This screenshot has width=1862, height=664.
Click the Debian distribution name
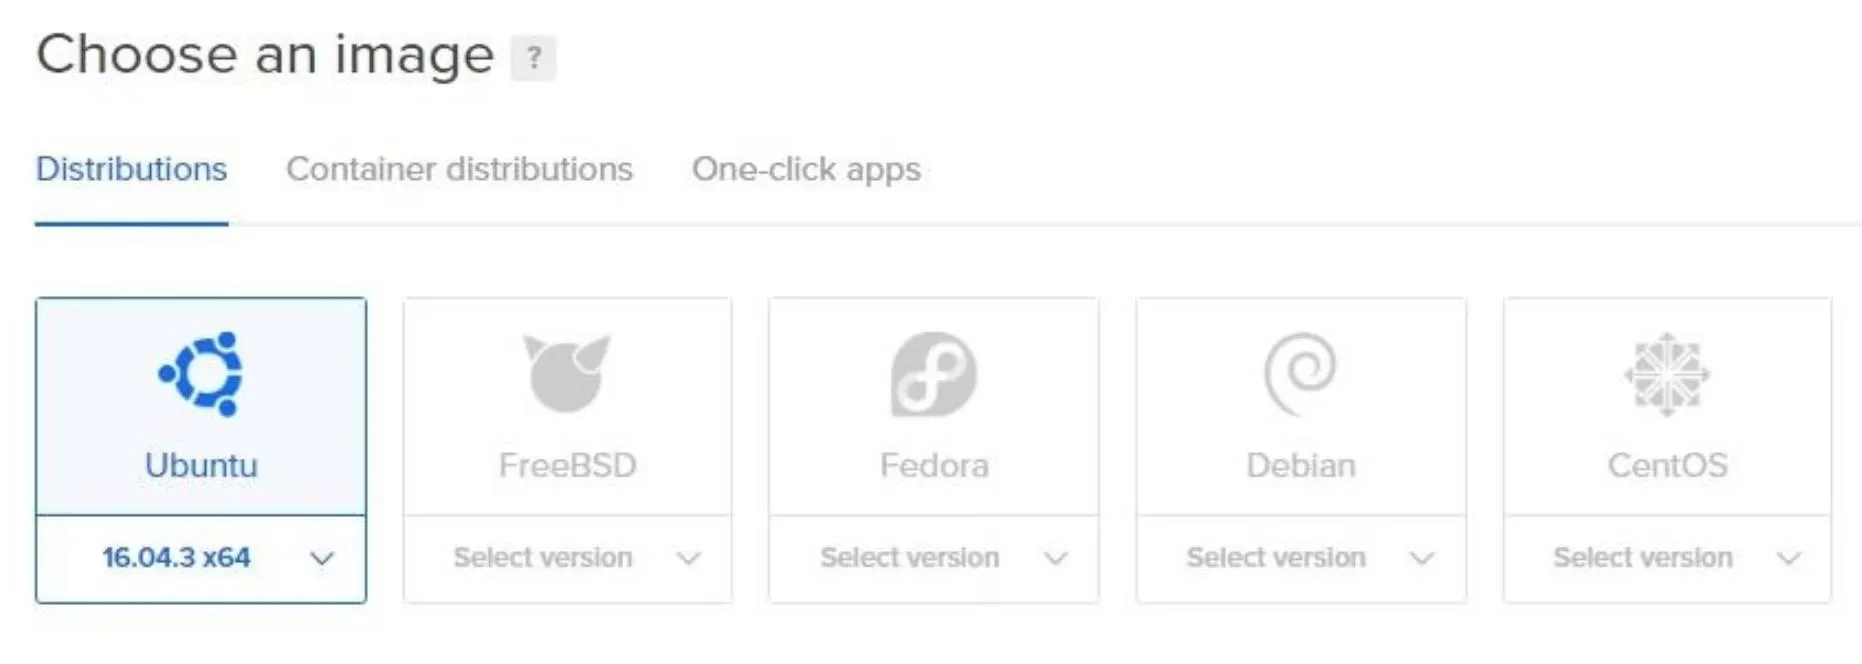pos(1301,465)
